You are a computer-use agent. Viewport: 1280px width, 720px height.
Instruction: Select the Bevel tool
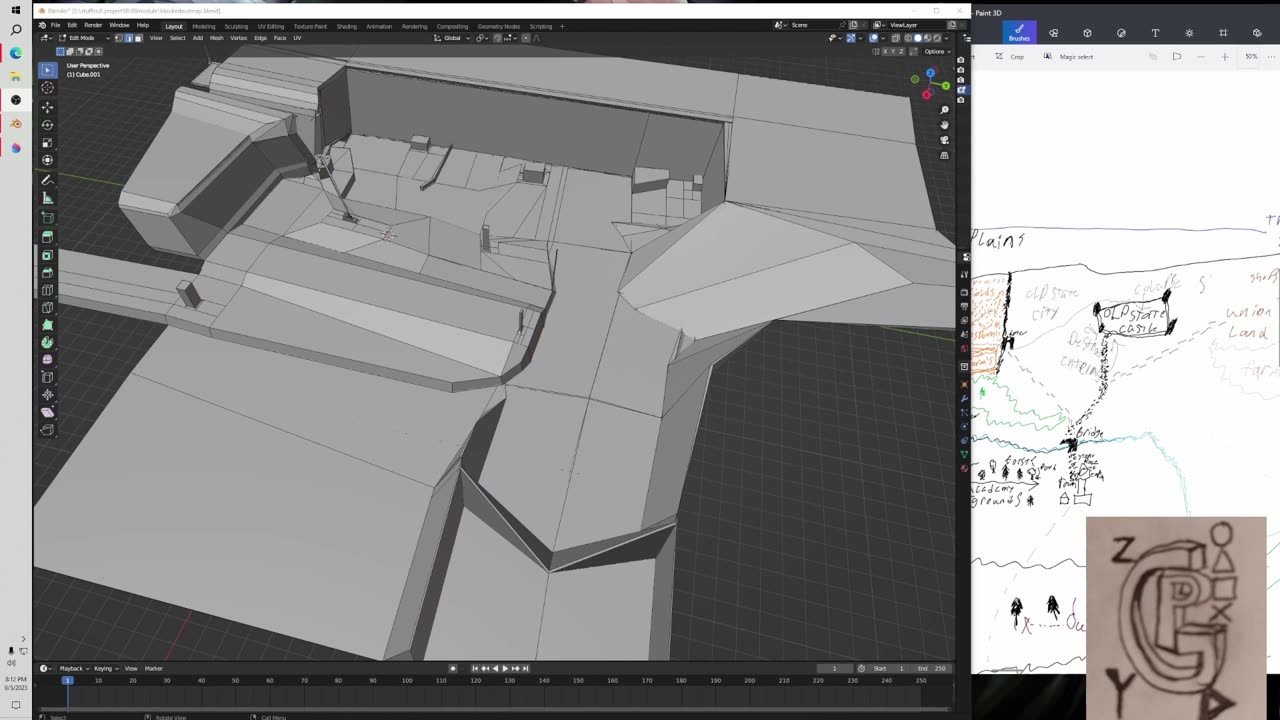(47, 272)
